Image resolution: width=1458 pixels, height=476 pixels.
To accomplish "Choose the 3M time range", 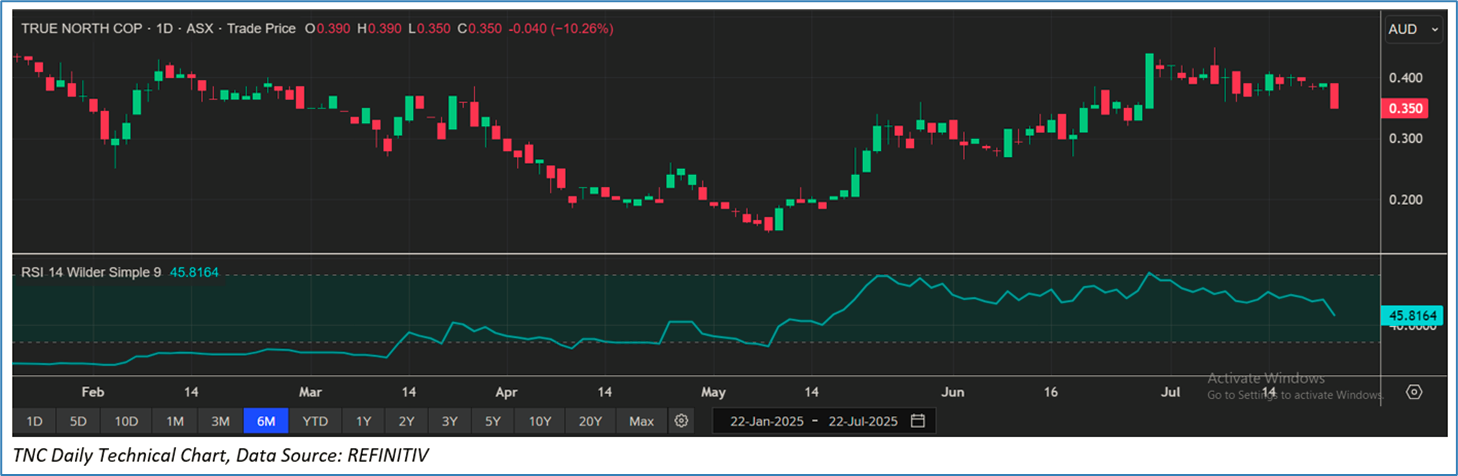I will click(221, 421).
